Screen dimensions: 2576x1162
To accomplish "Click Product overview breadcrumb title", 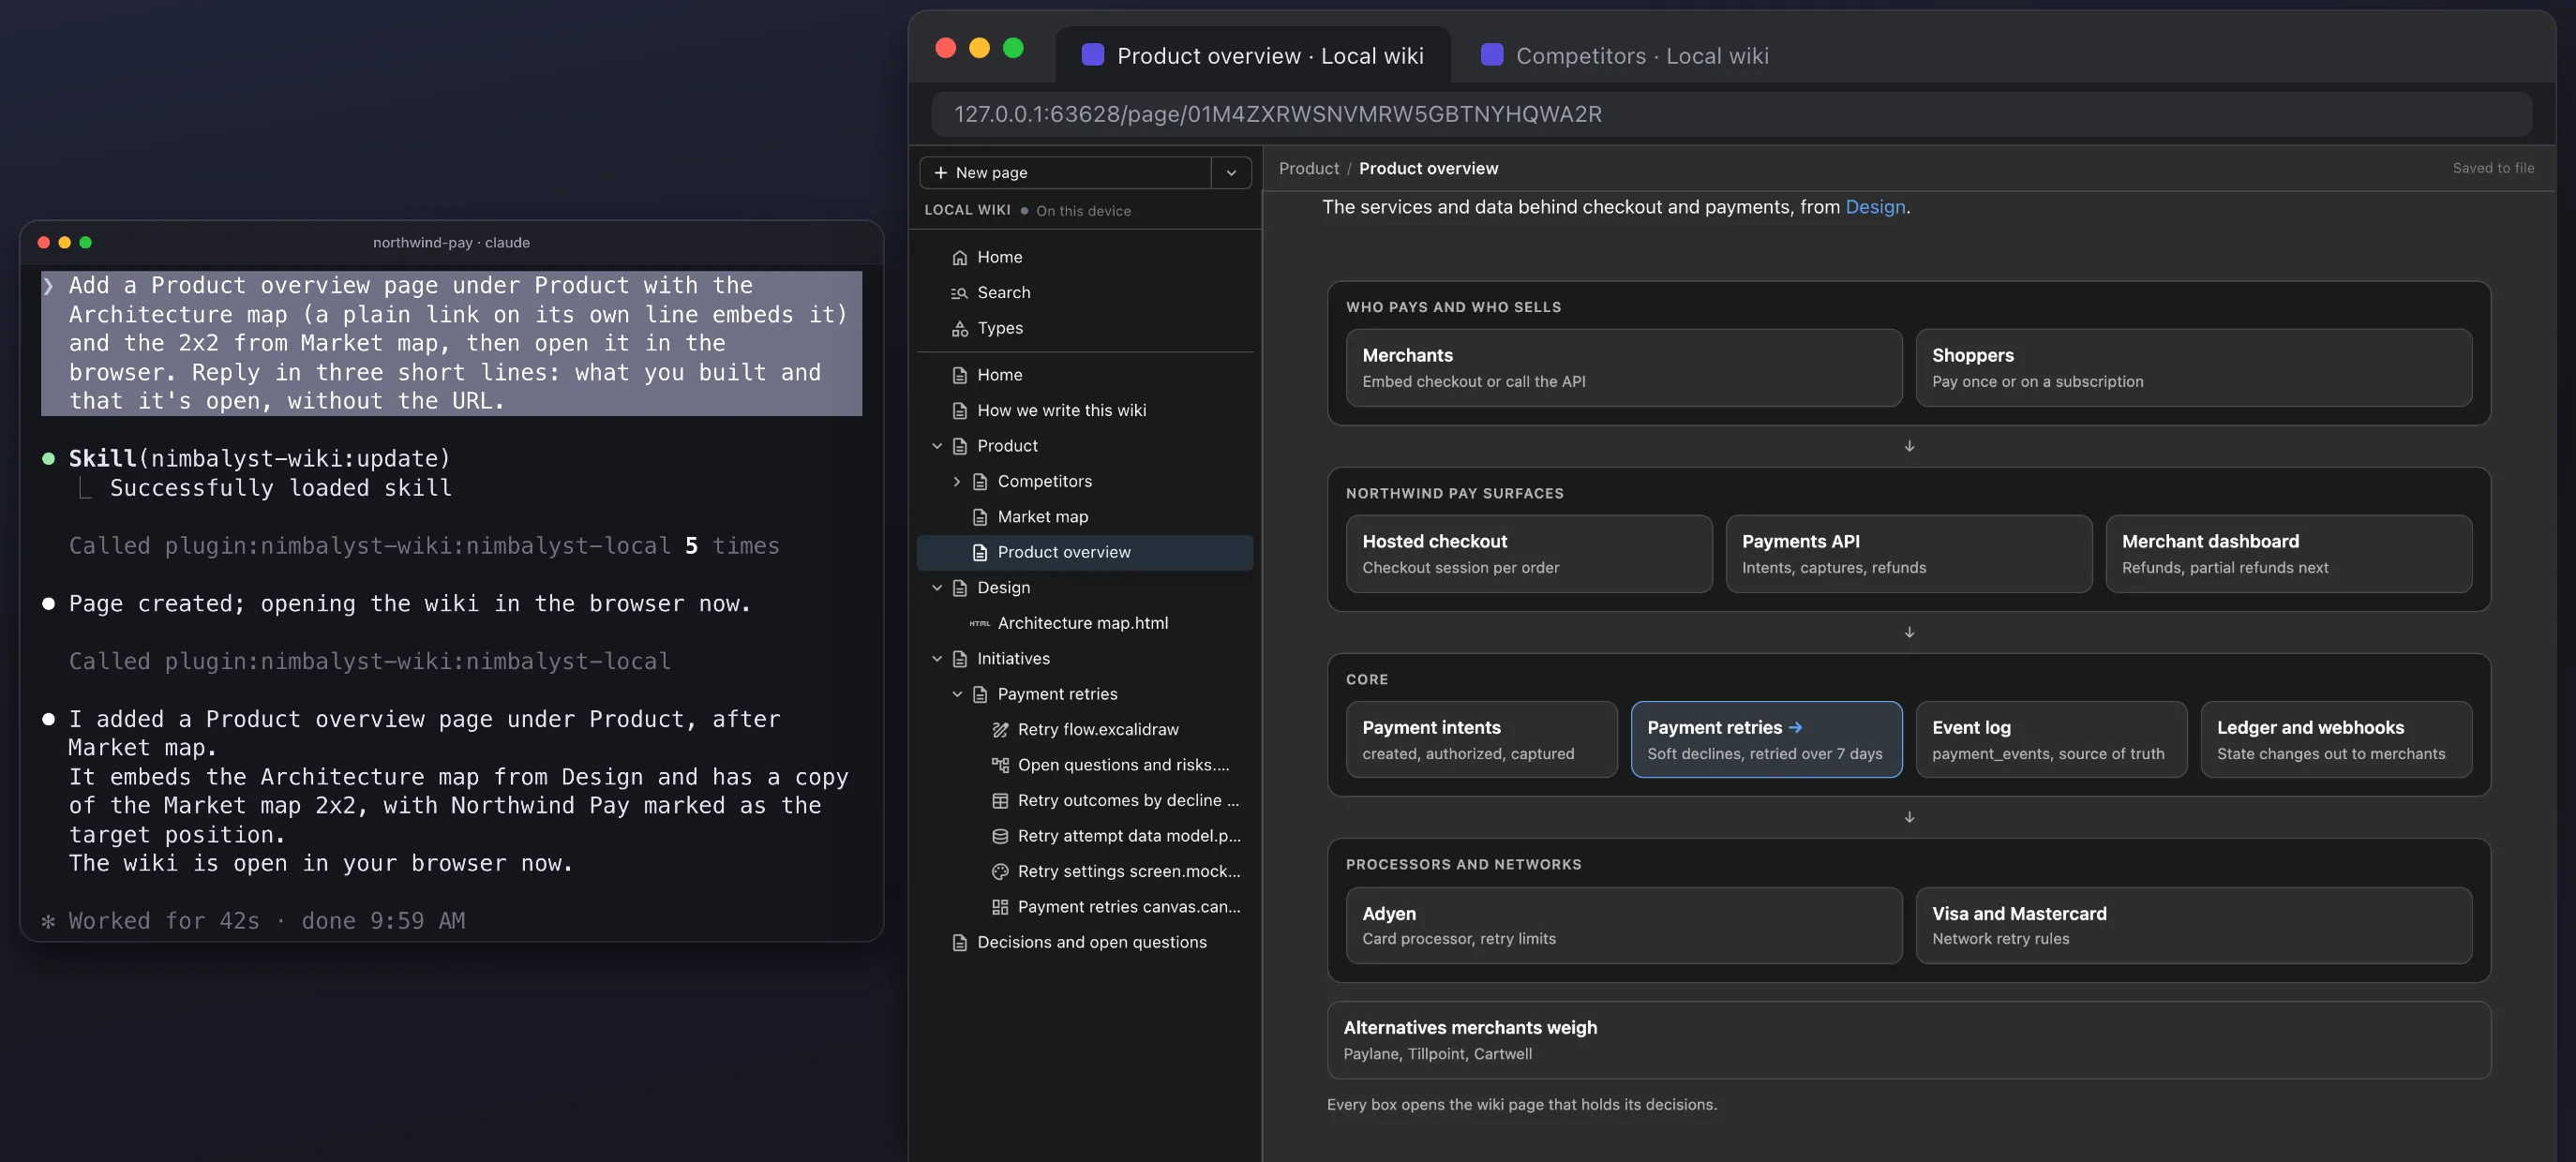I will [1428, 169].
